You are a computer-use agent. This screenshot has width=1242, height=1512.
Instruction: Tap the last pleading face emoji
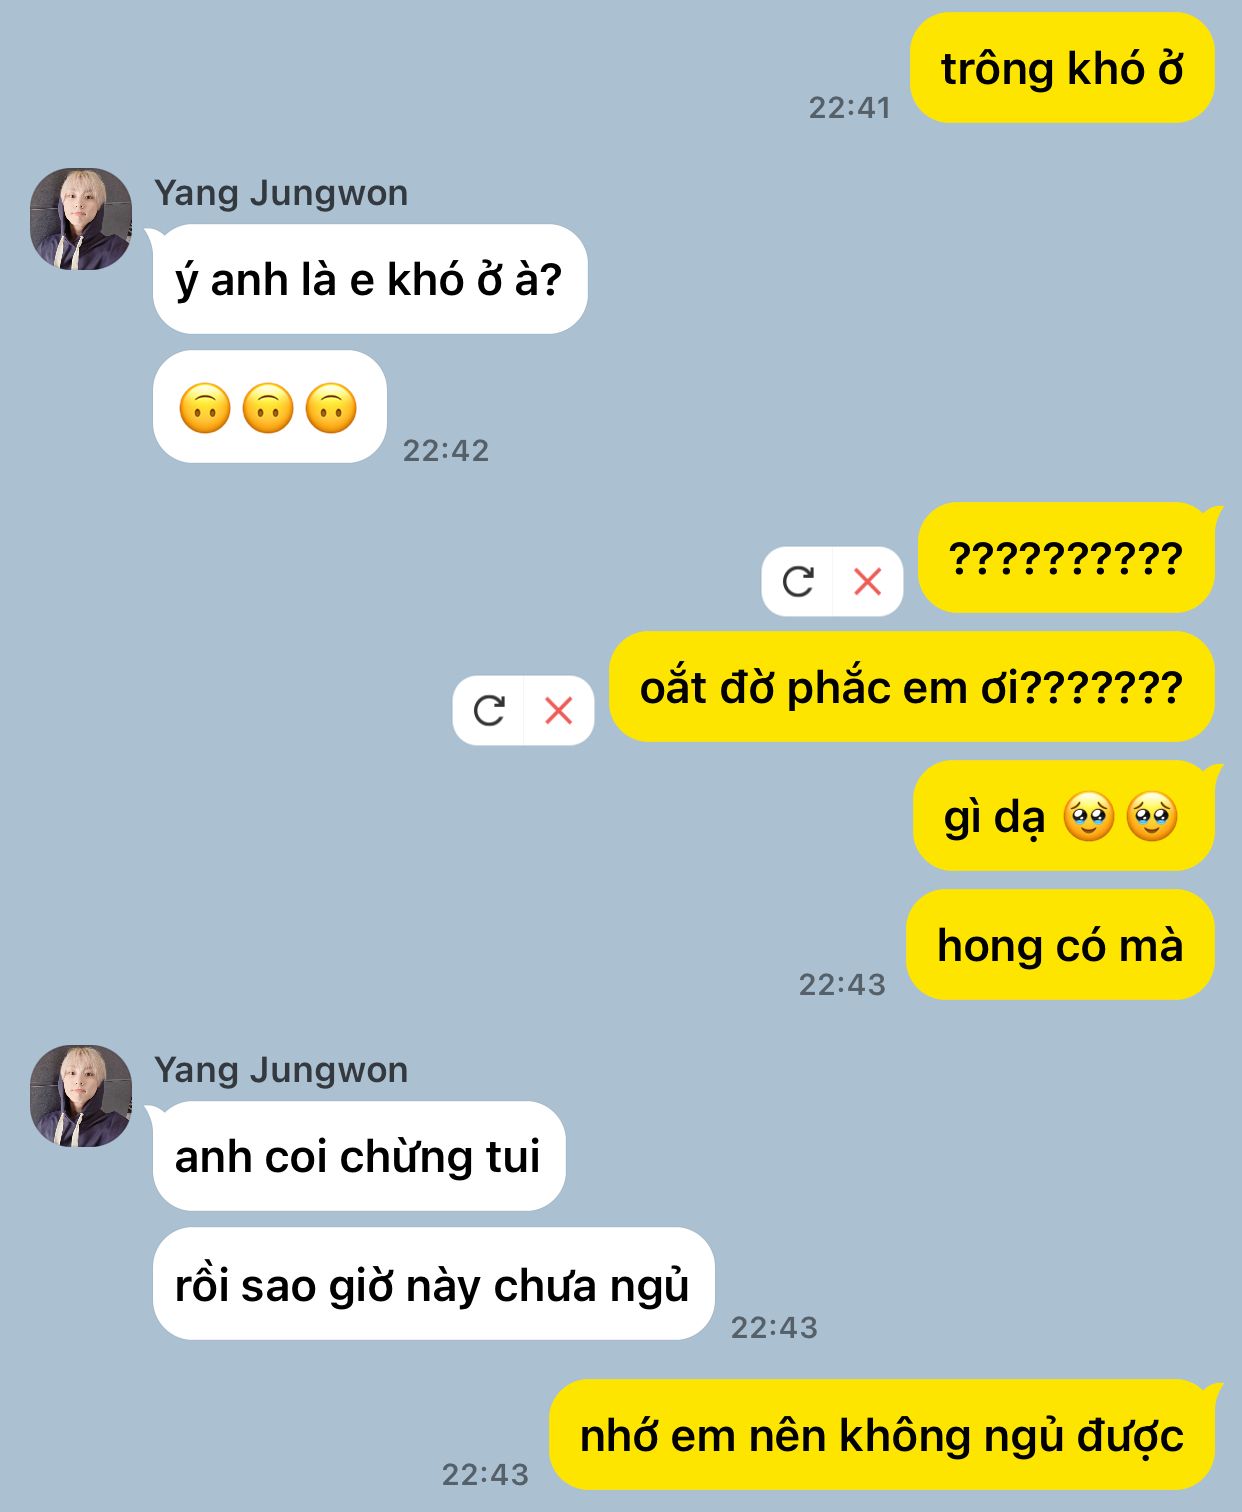click(x=1152, y=816)
